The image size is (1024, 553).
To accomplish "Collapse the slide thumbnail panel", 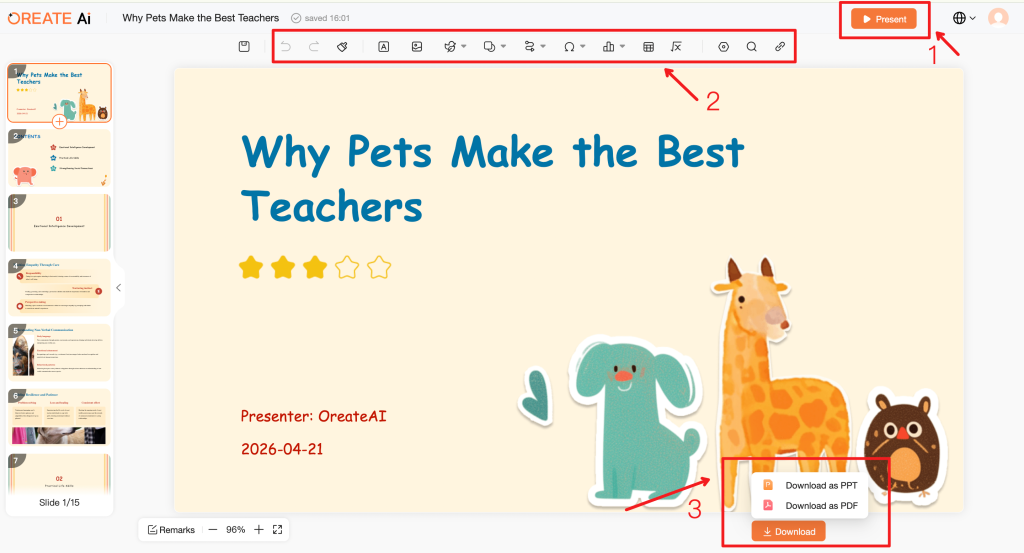I will [x=118, y=287].
